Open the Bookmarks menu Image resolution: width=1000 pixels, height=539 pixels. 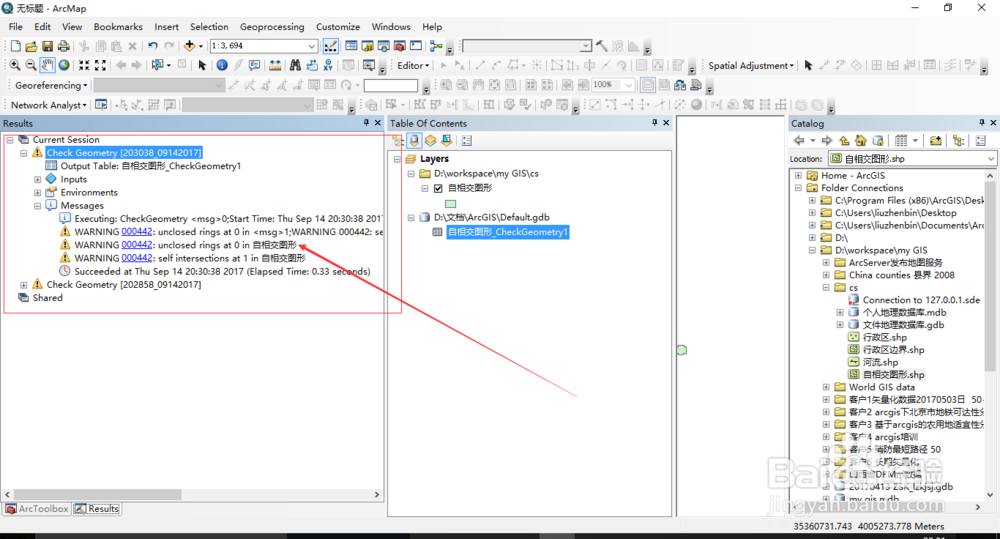coord(118,27)
